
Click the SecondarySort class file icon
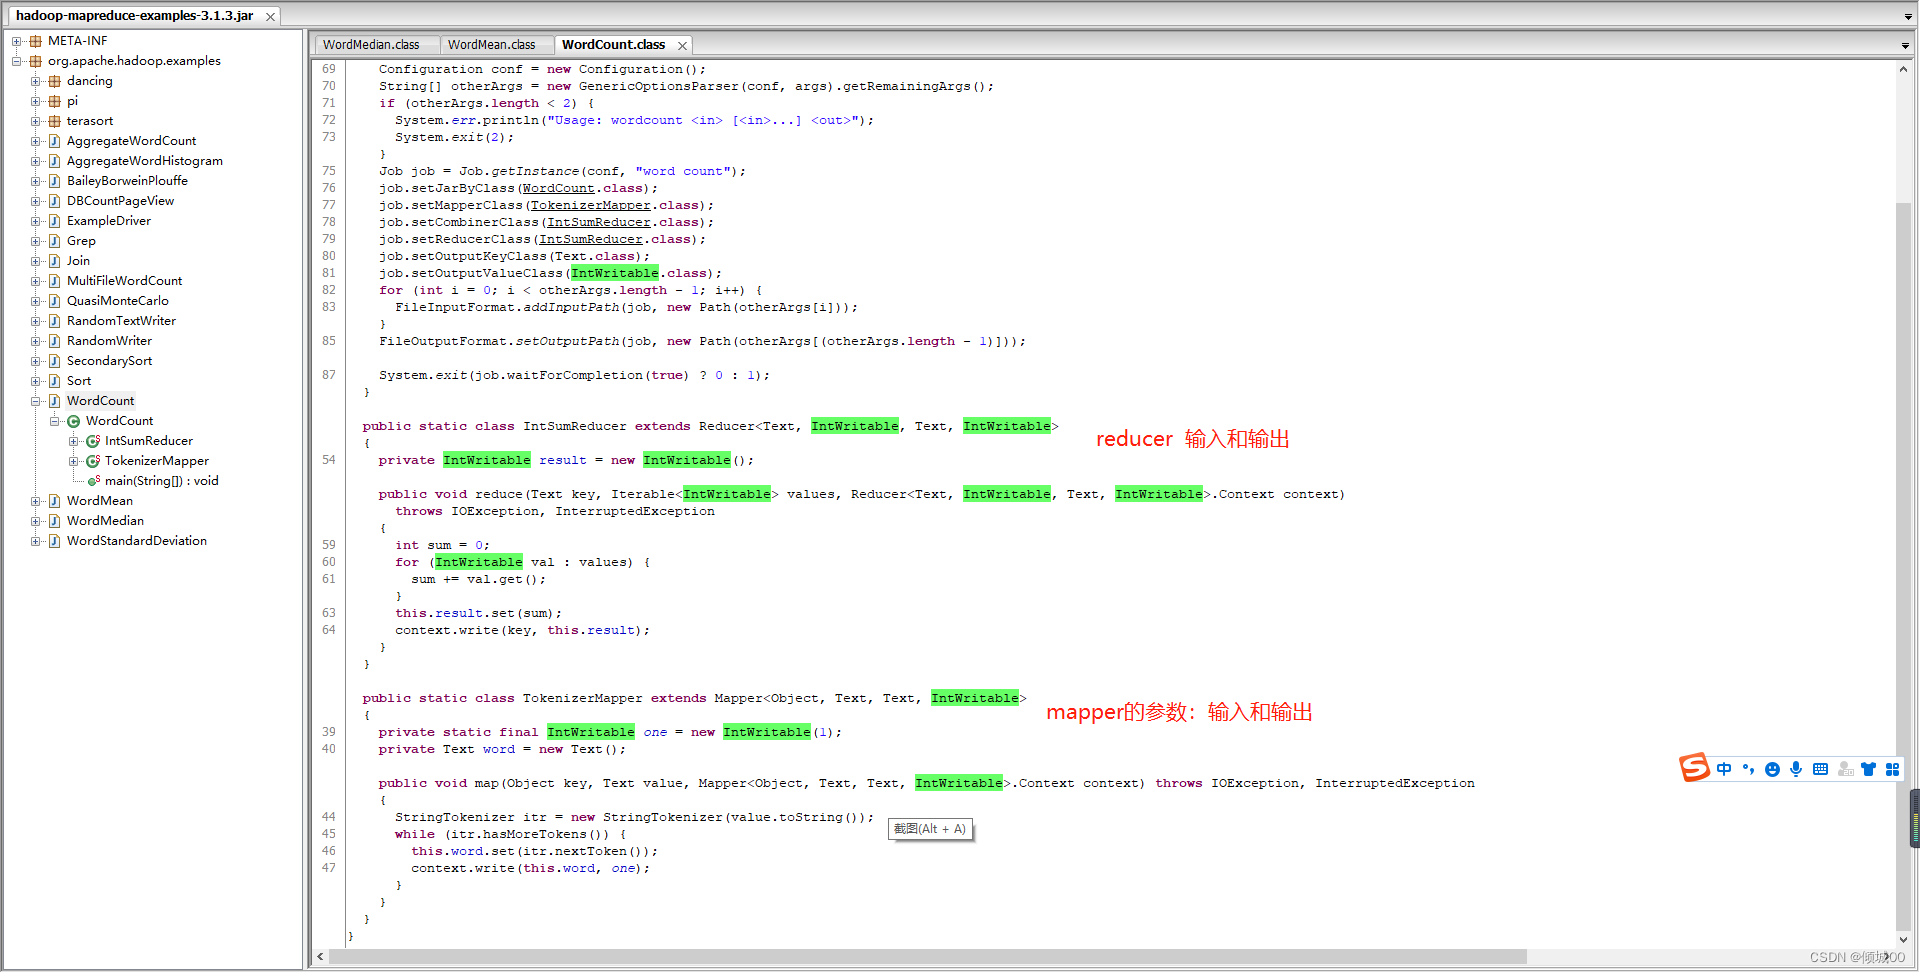[x=55, y=361]
